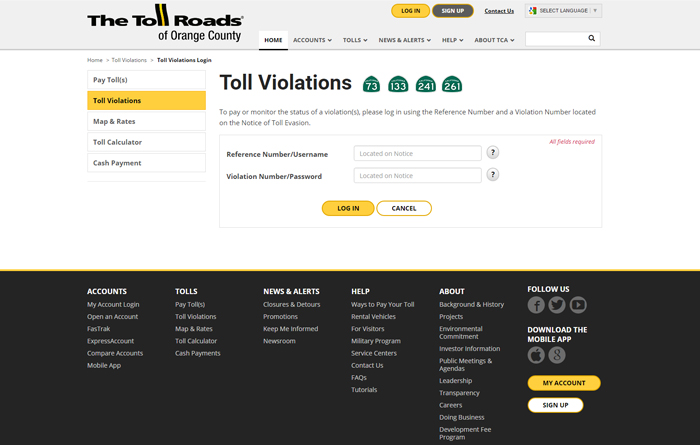Open footer Background & History link
Image resolution: width=700 pixels, height=445 pixels.
pos(471,304)
